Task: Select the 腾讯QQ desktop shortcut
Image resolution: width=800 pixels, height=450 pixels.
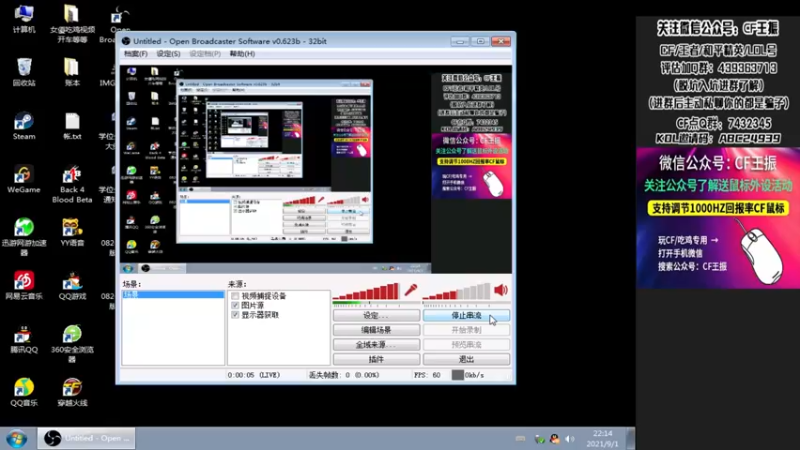Action: (x=24, y=339)
